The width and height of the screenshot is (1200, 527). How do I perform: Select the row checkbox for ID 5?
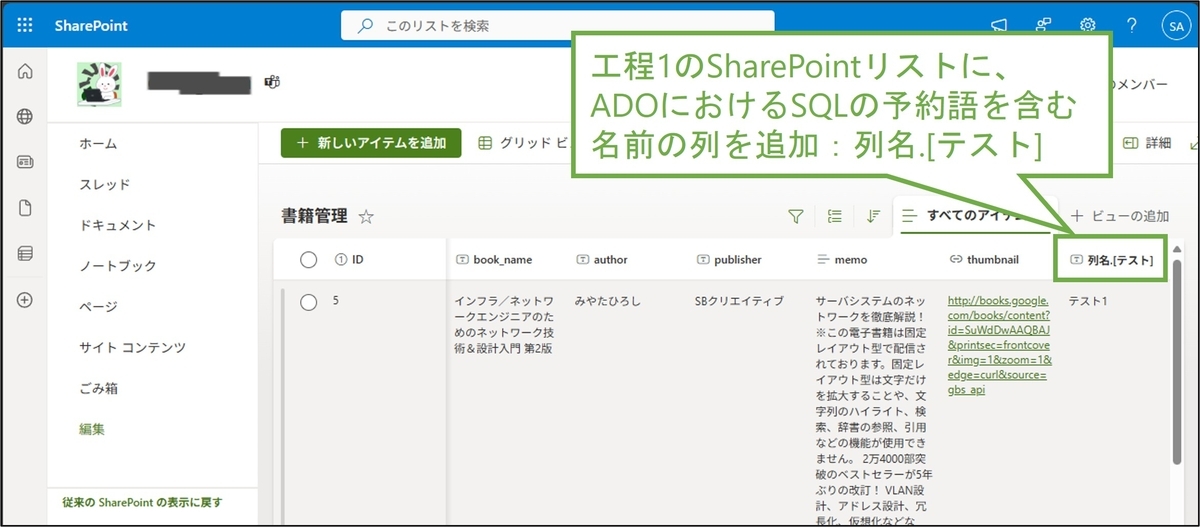[x=308, y=302]
